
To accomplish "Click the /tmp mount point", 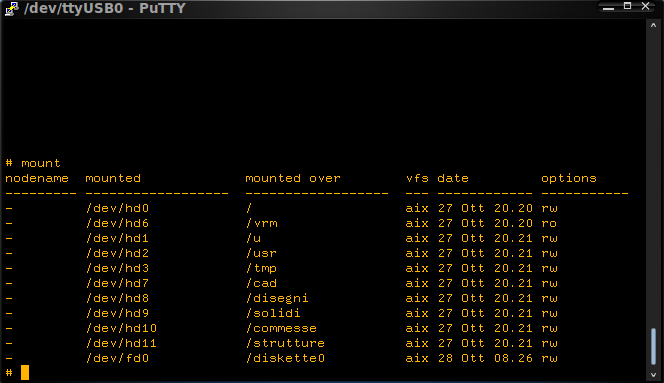I will click(x=261, y=269).
